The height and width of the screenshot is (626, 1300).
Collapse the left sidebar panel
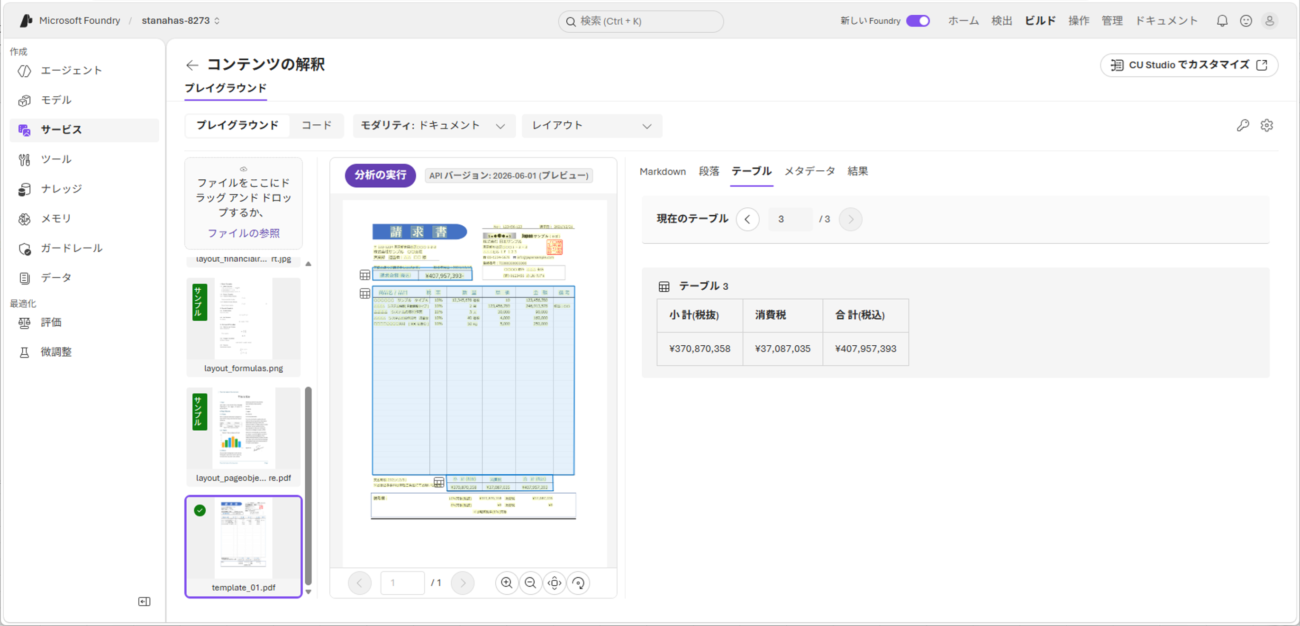click(x=144, y=601)
